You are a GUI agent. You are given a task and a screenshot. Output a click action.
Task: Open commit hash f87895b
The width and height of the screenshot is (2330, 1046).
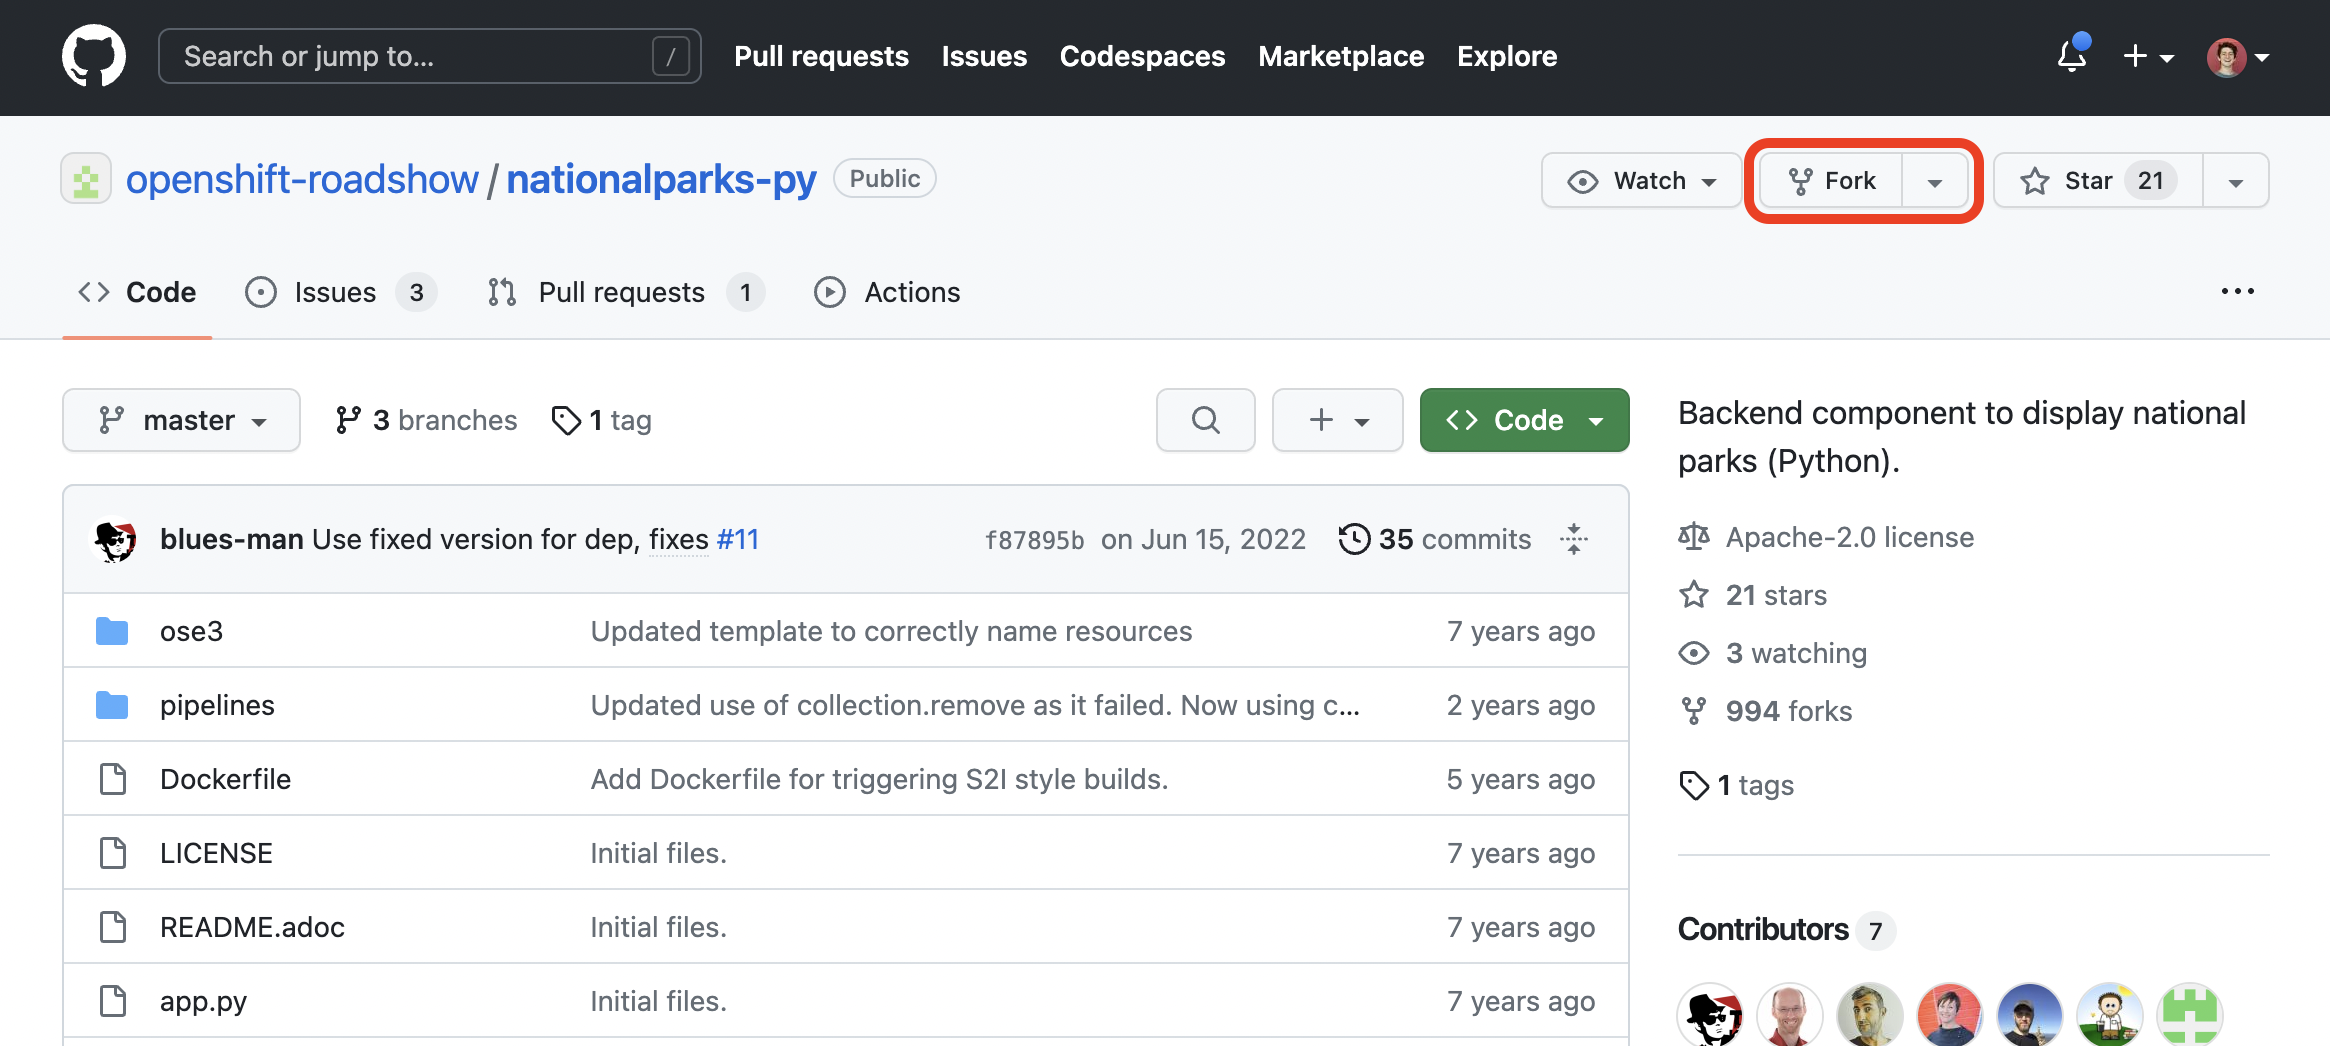point(1034,540)
